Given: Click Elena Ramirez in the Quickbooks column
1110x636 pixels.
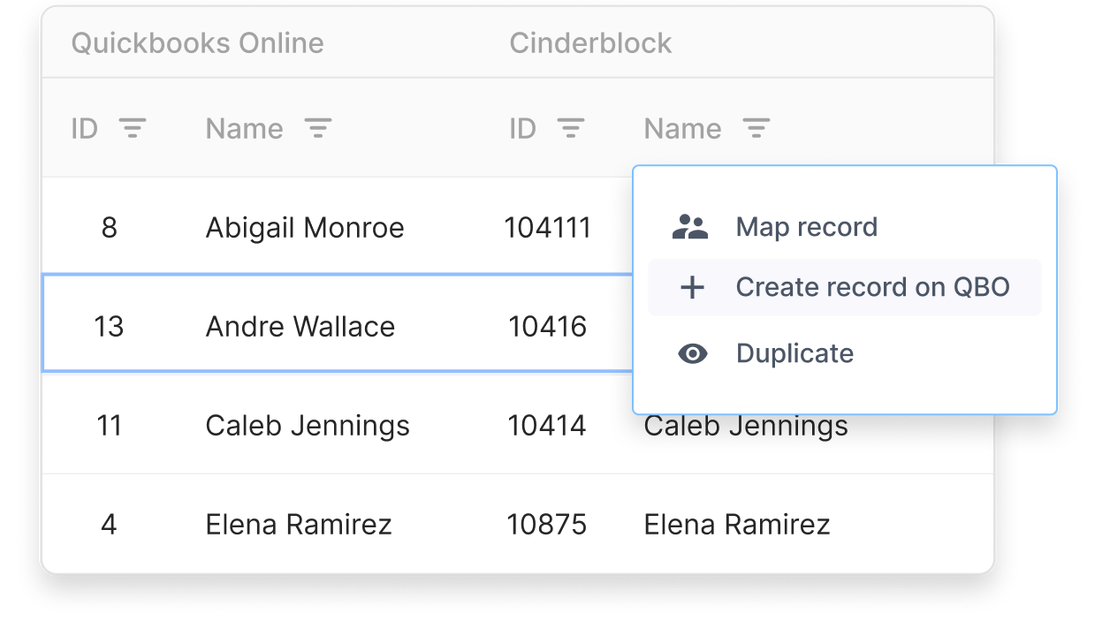Looking at the screenshot, I should click(298, 525).
